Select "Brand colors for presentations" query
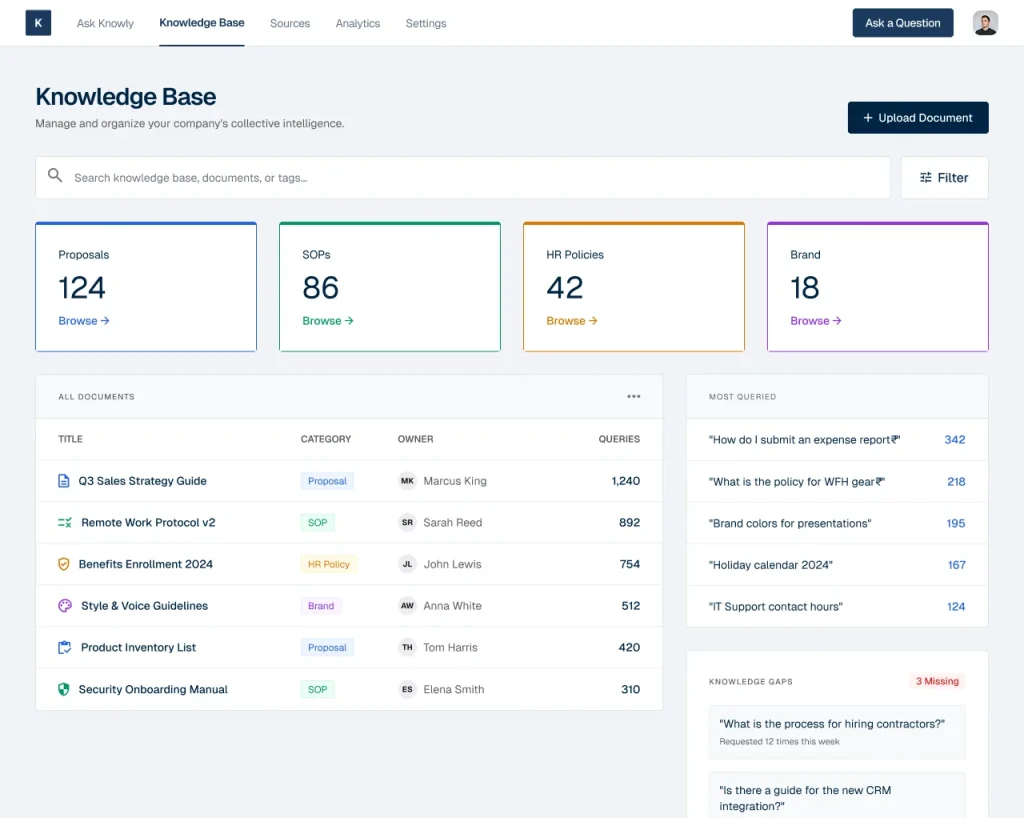 click(x=790, y=524)
